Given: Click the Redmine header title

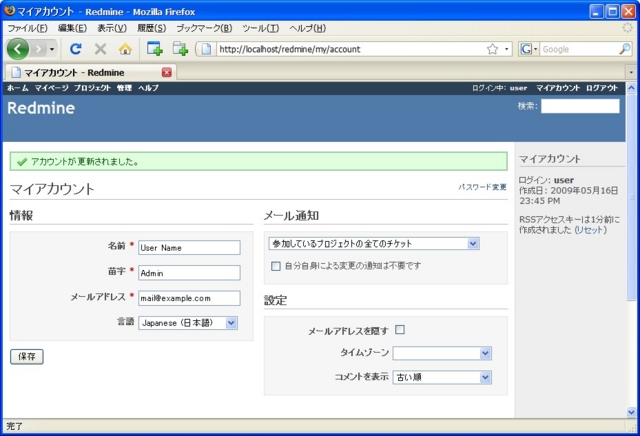Looking at the screenshot, I should click(x=41, y=108).
